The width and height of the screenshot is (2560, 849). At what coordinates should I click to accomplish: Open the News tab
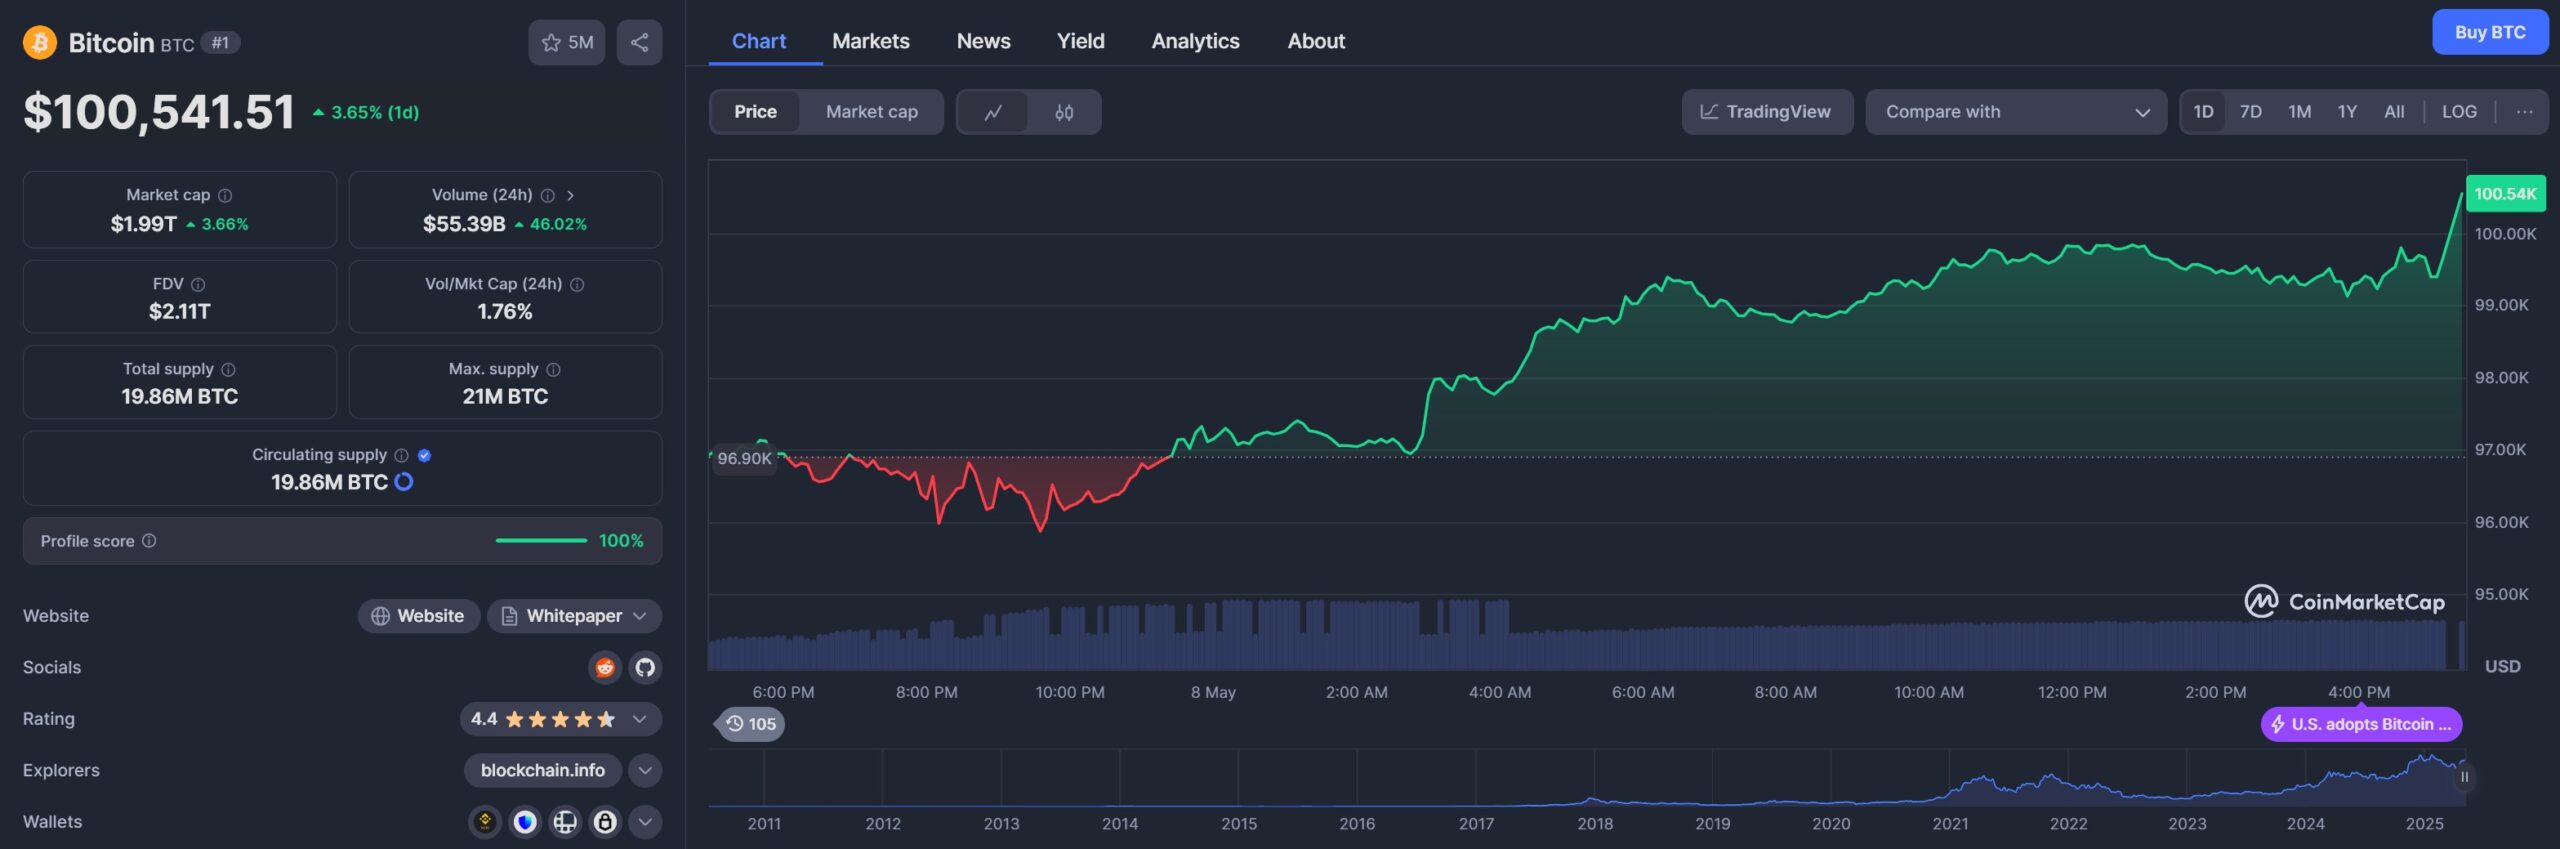click(983, 41)
